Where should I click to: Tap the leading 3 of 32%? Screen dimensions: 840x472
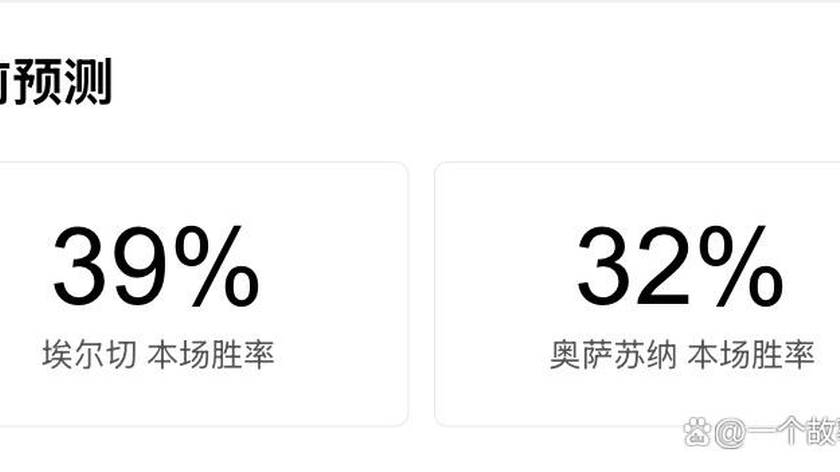point(606,267)
